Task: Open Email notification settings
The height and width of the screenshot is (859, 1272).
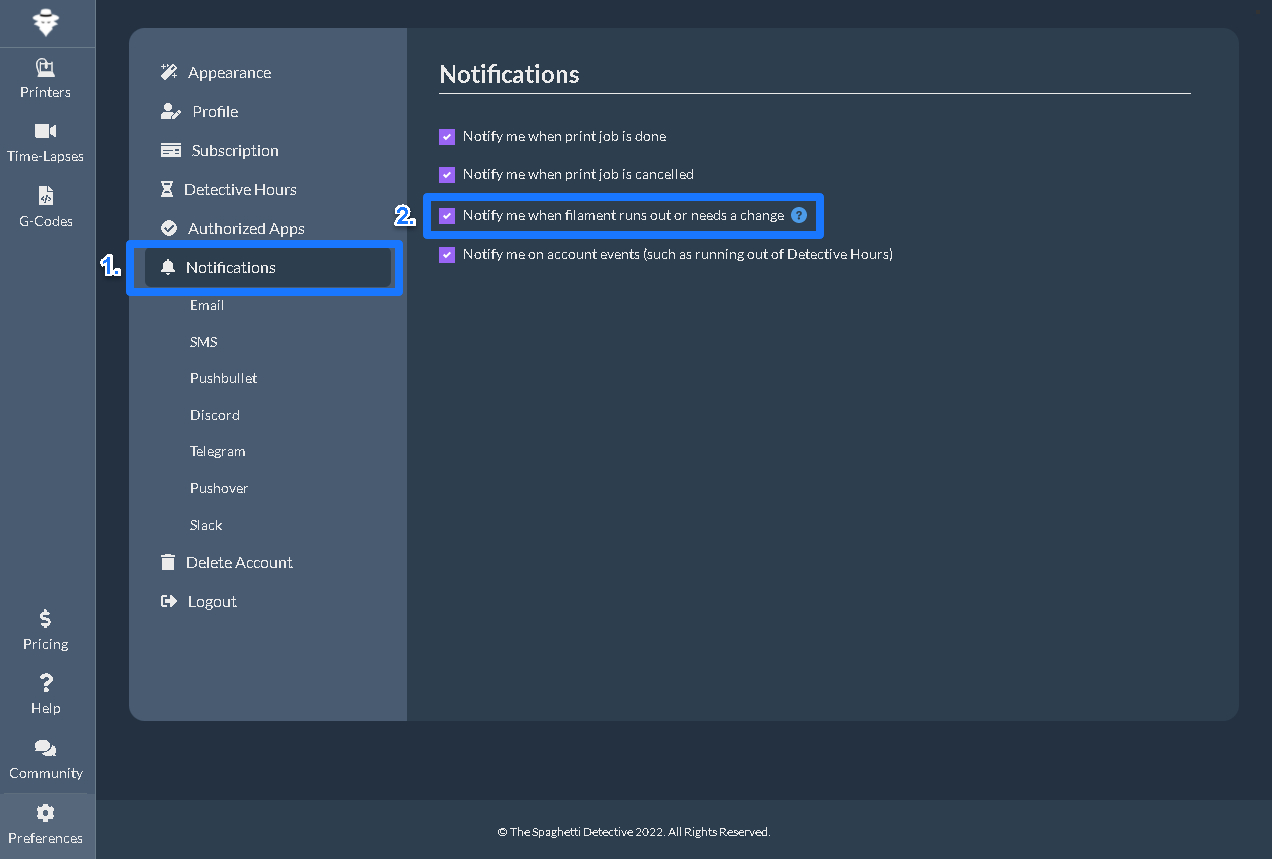Action: pyautogui.click(x=207, y=305)
